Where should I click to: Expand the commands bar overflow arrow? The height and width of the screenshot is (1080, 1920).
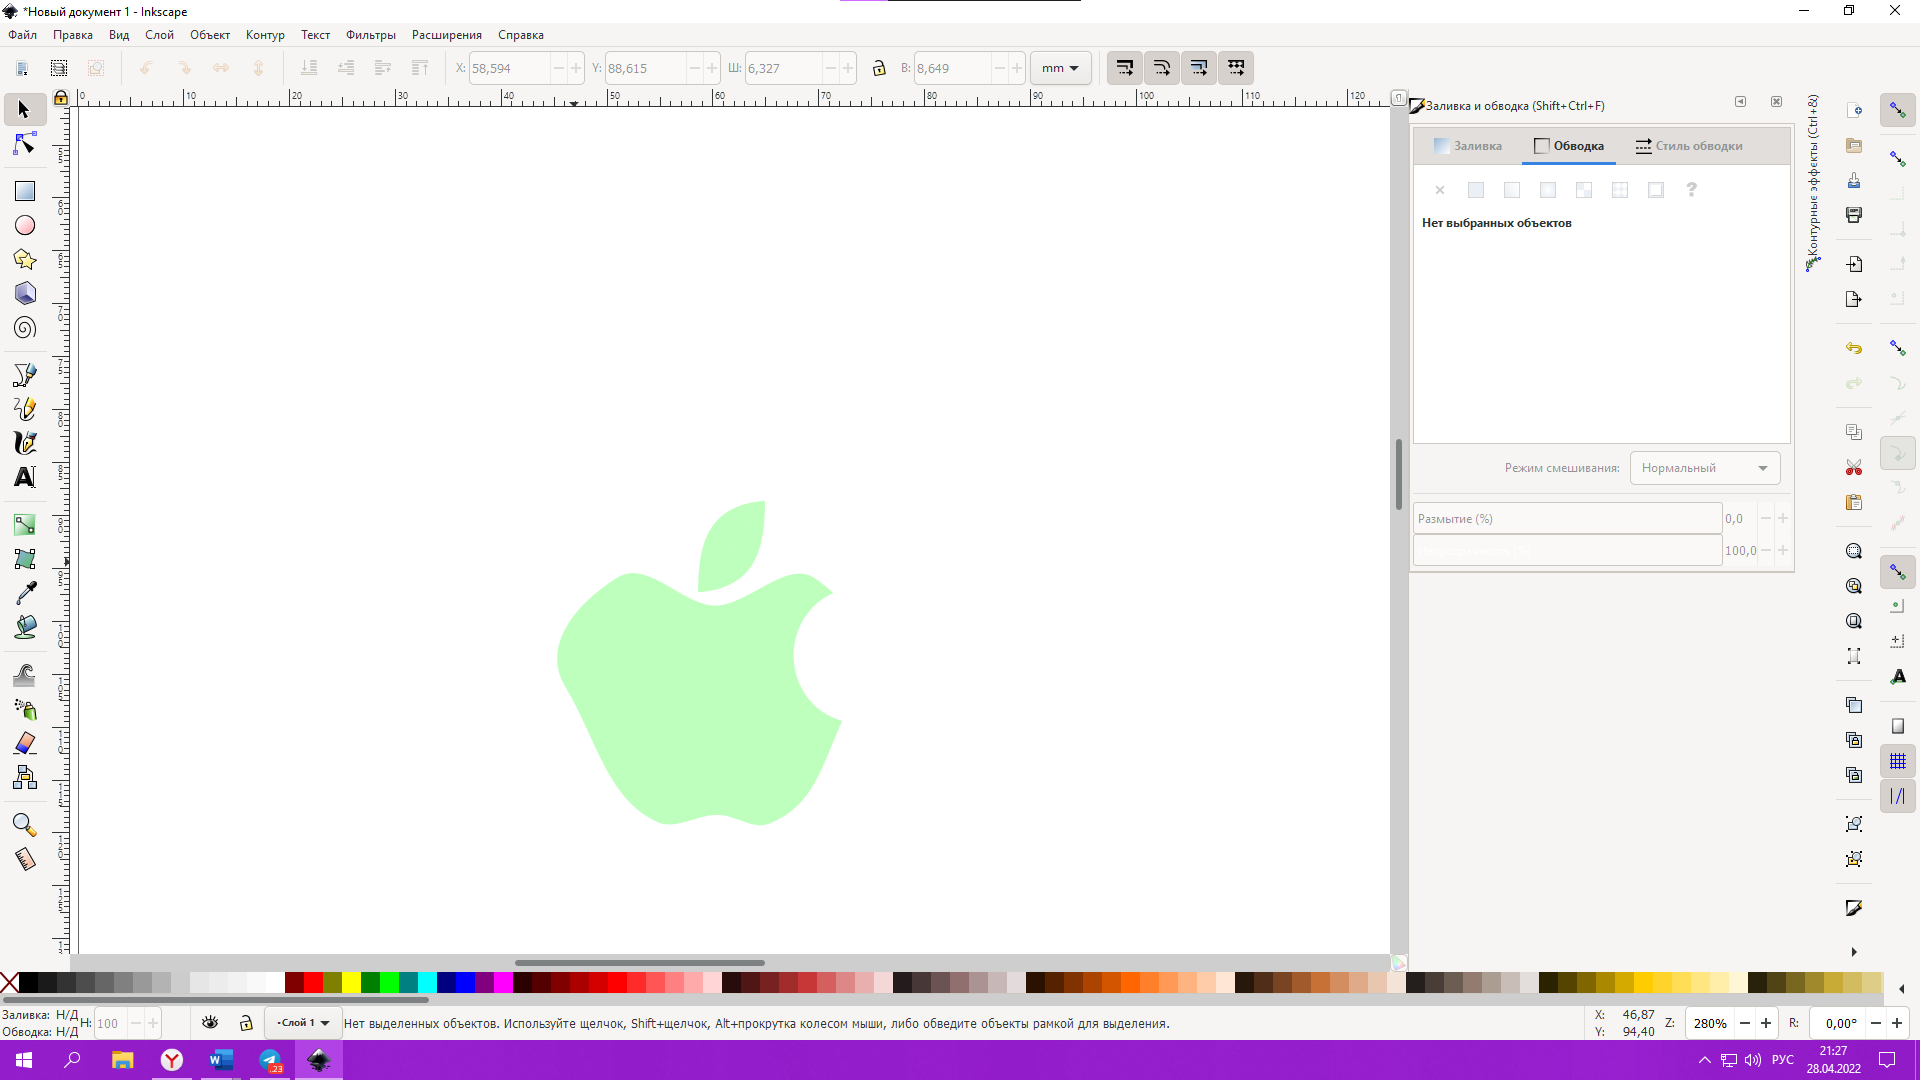point(1854,952)
